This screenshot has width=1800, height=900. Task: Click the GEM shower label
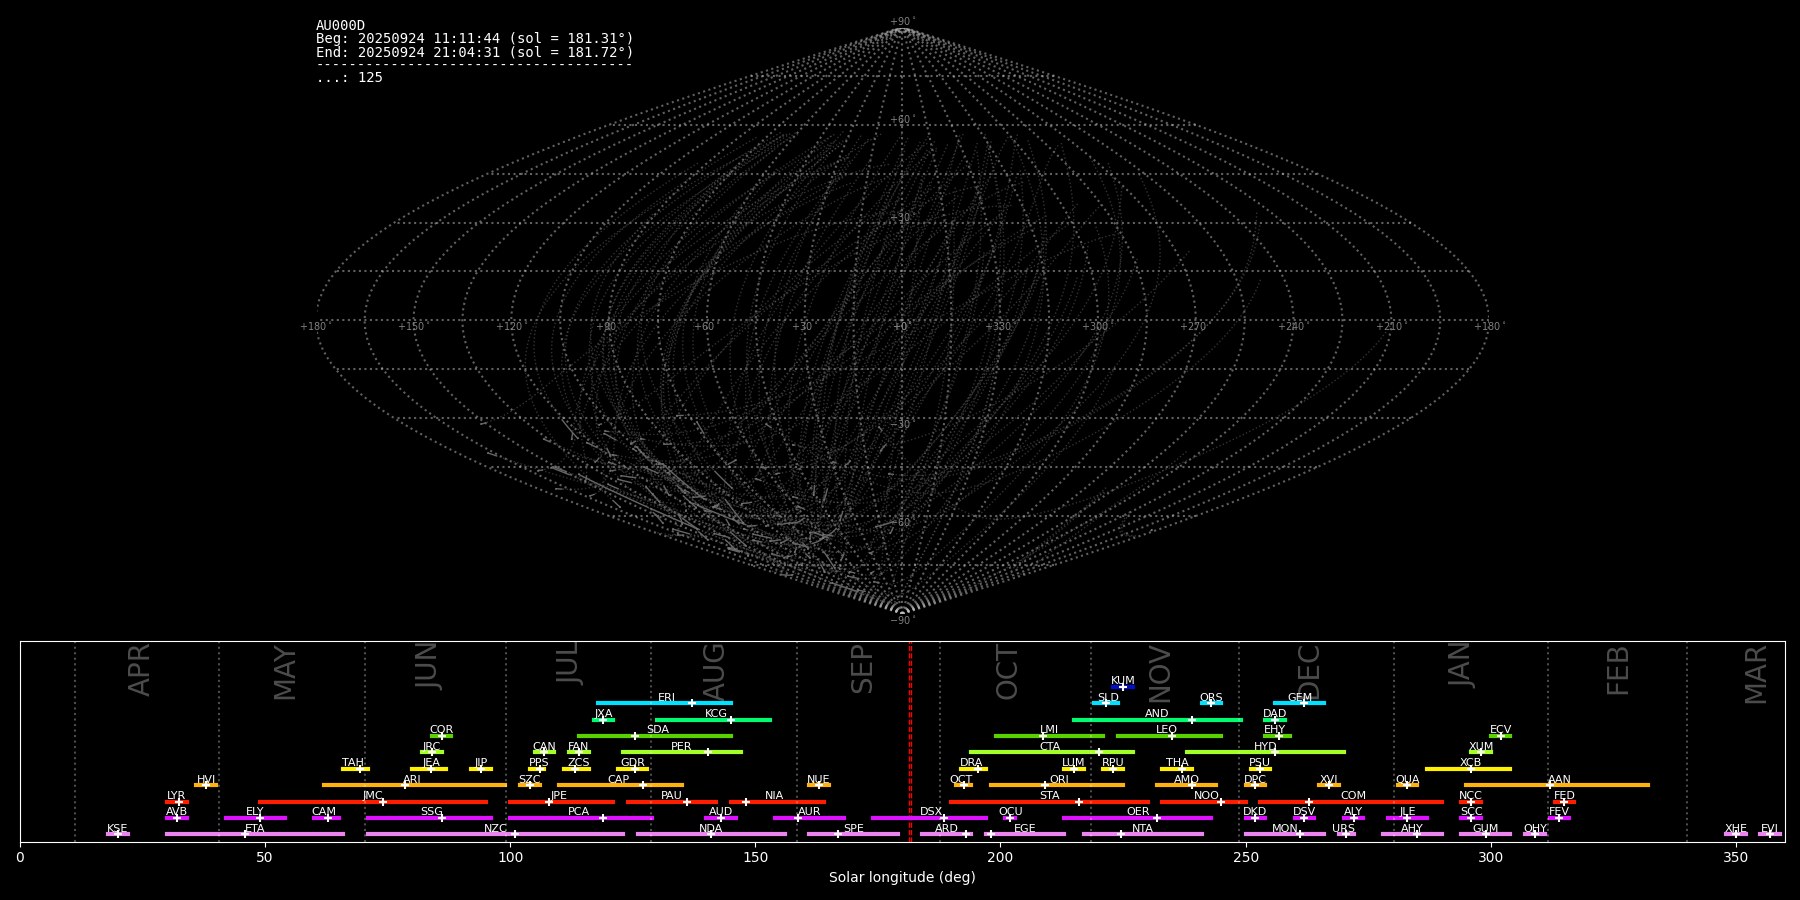pyautogui.click(x=1300, y=698)
